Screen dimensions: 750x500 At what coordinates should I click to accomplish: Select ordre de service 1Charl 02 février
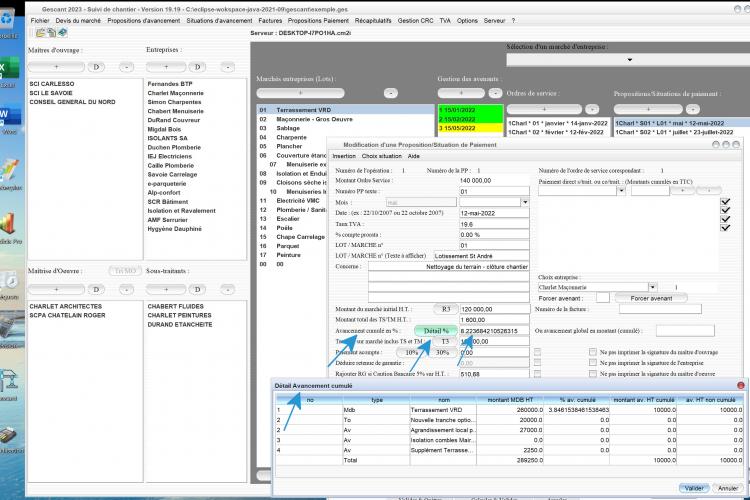[x=558, y=132]
